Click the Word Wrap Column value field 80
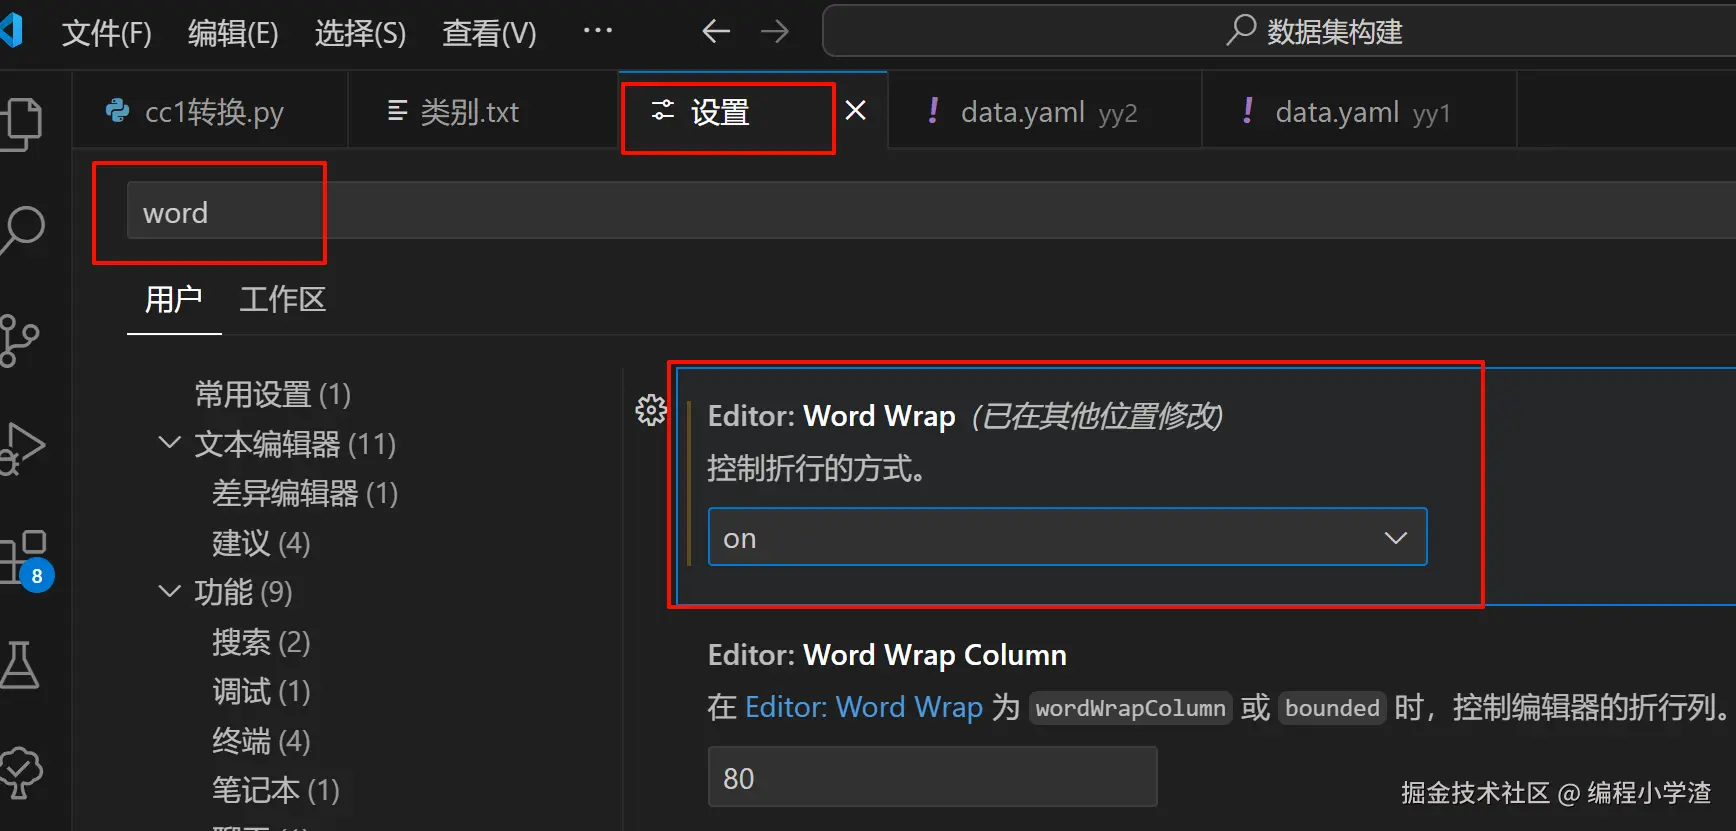 [932, 777]
